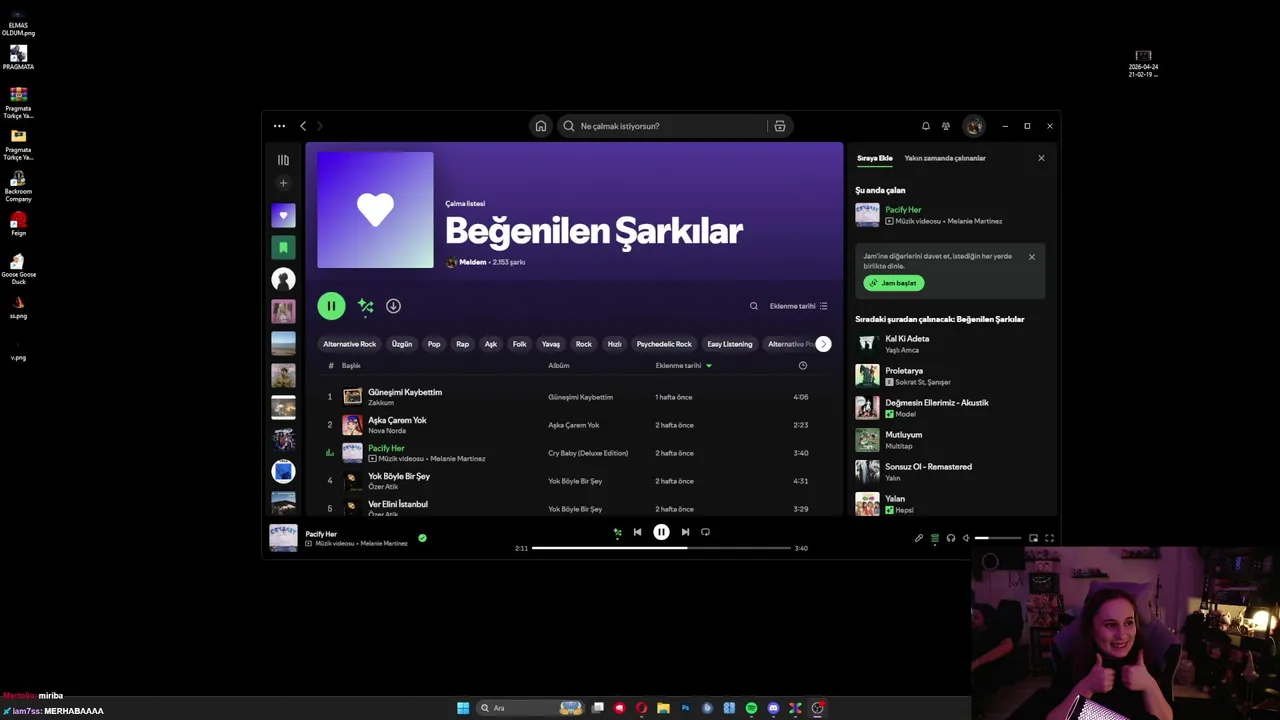Select the Rap filter chip
The image size is (1280, 720).
tap(462, 344)
